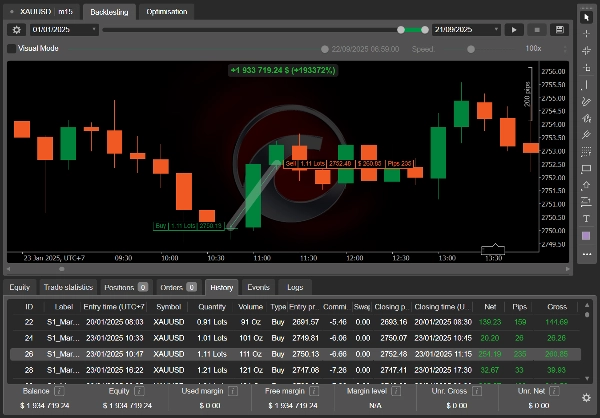Click history table scroll down arrow
The width and height of the screenshot is (600, 418).
click(x=587, y=379)
